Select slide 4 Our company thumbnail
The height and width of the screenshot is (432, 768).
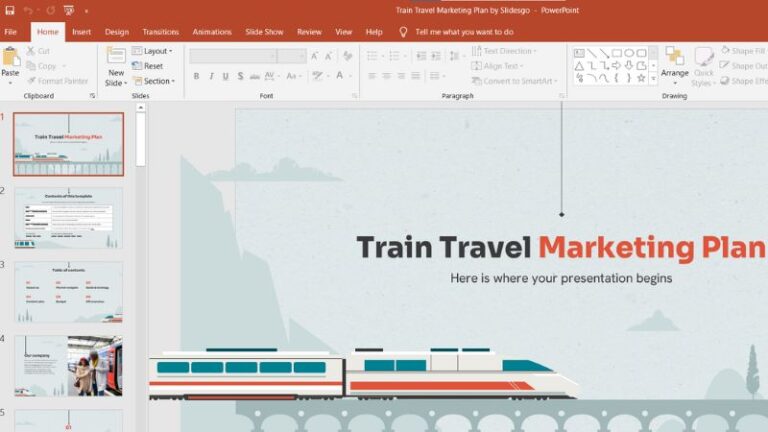tap(69, 365)
